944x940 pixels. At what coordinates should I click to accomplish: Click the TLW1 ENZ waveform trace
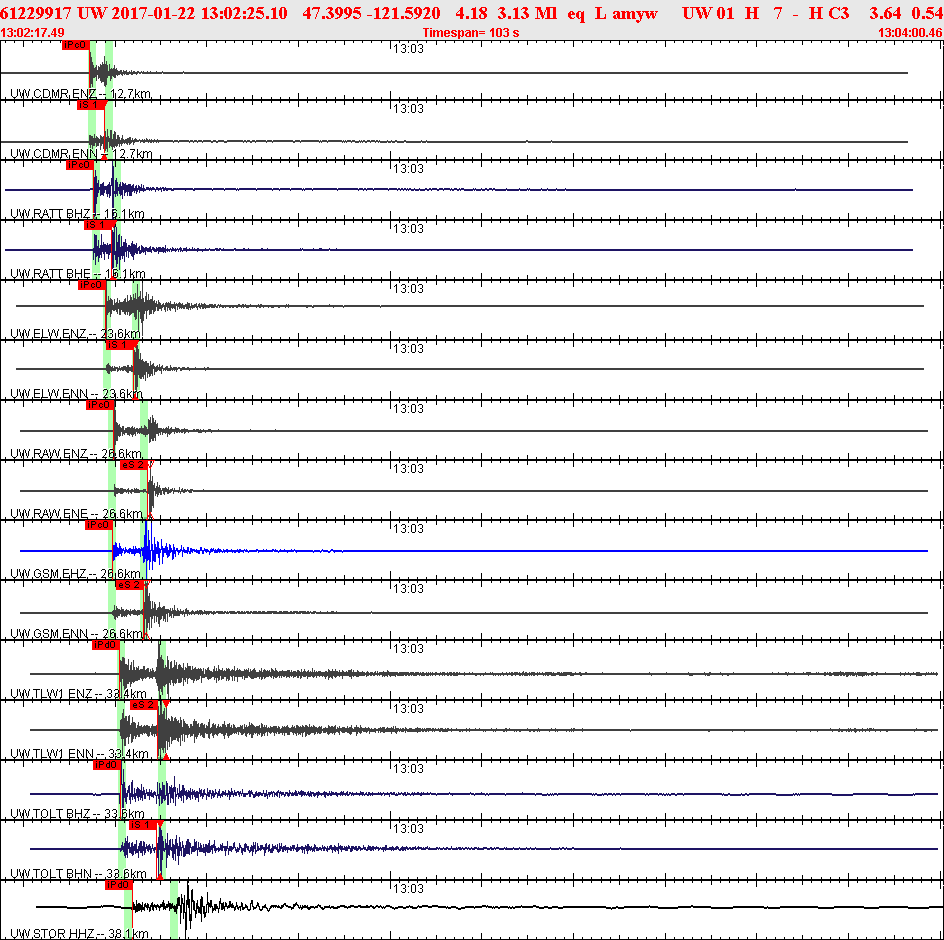tap(482, 673)
